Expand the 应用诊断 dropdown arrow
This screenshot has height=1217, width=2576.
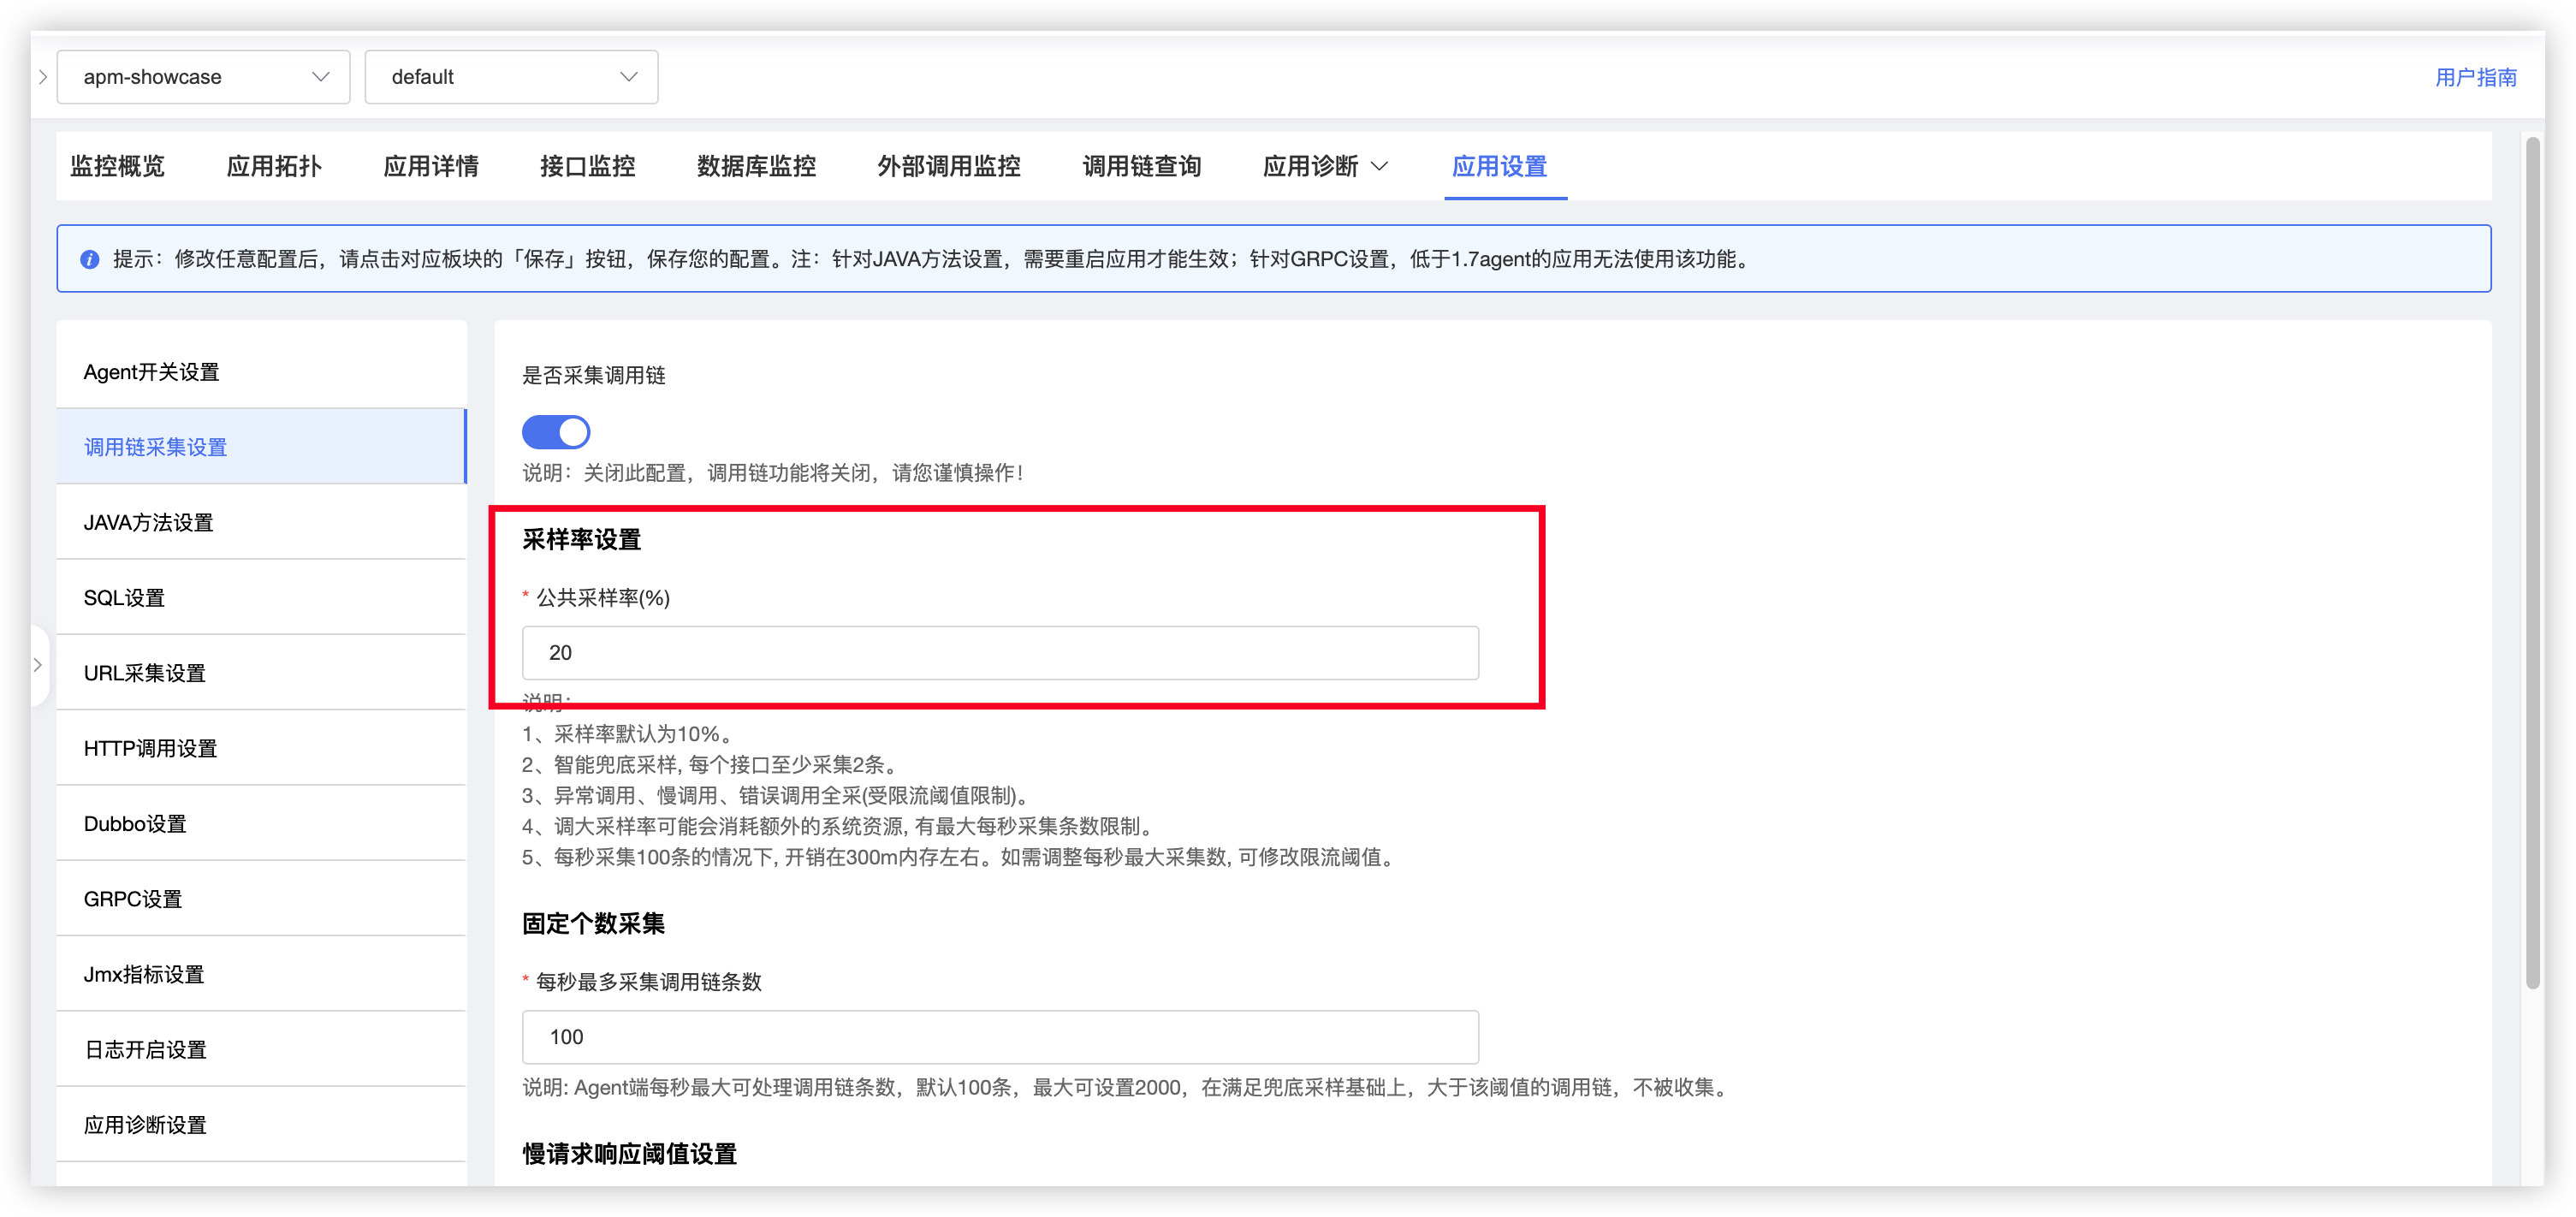pyautogui.click(x=1380, y=166)
